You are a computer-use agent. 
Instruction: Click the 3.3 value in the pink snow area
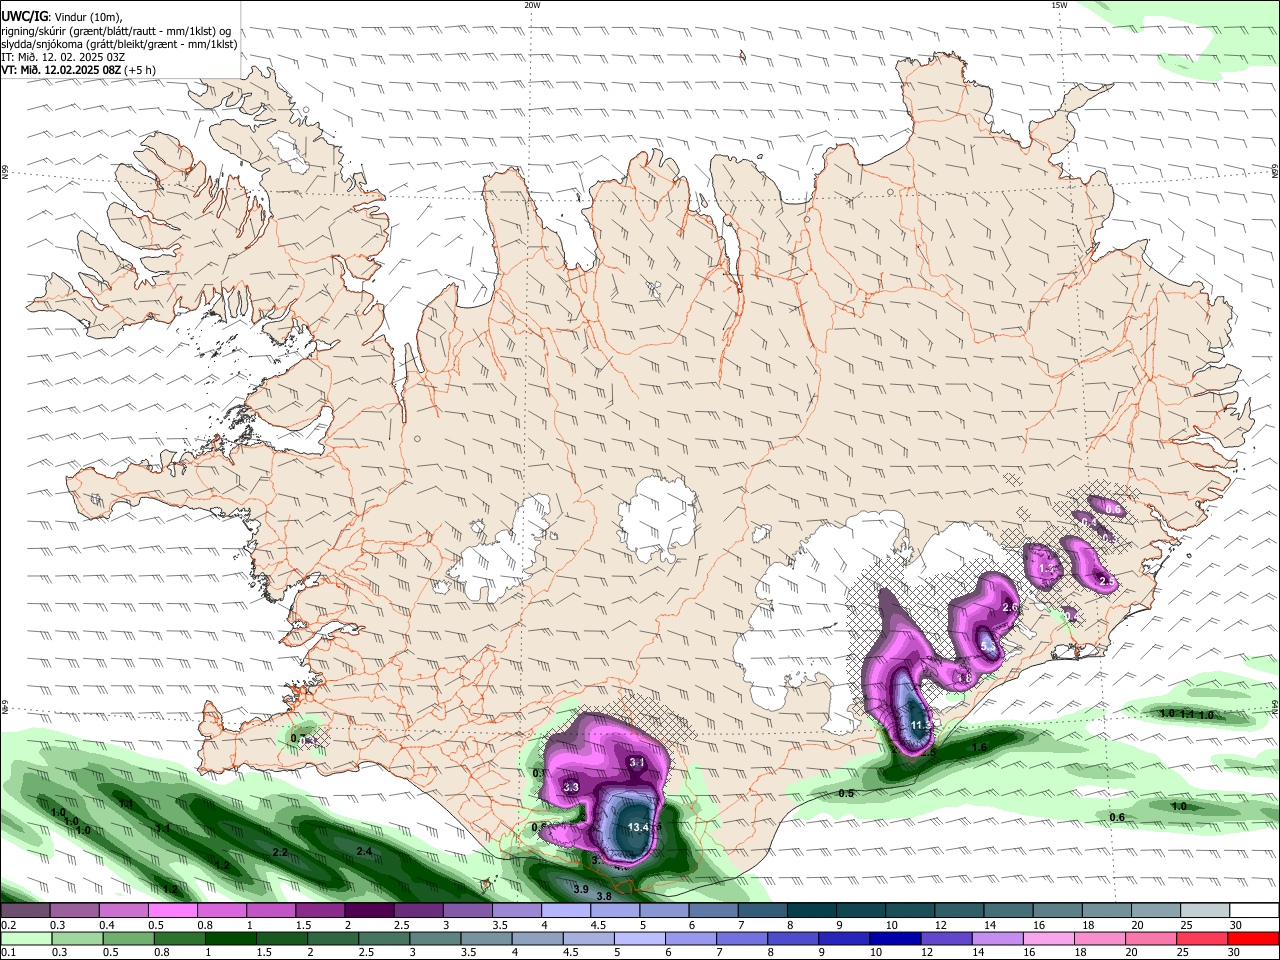coord(571,787)
